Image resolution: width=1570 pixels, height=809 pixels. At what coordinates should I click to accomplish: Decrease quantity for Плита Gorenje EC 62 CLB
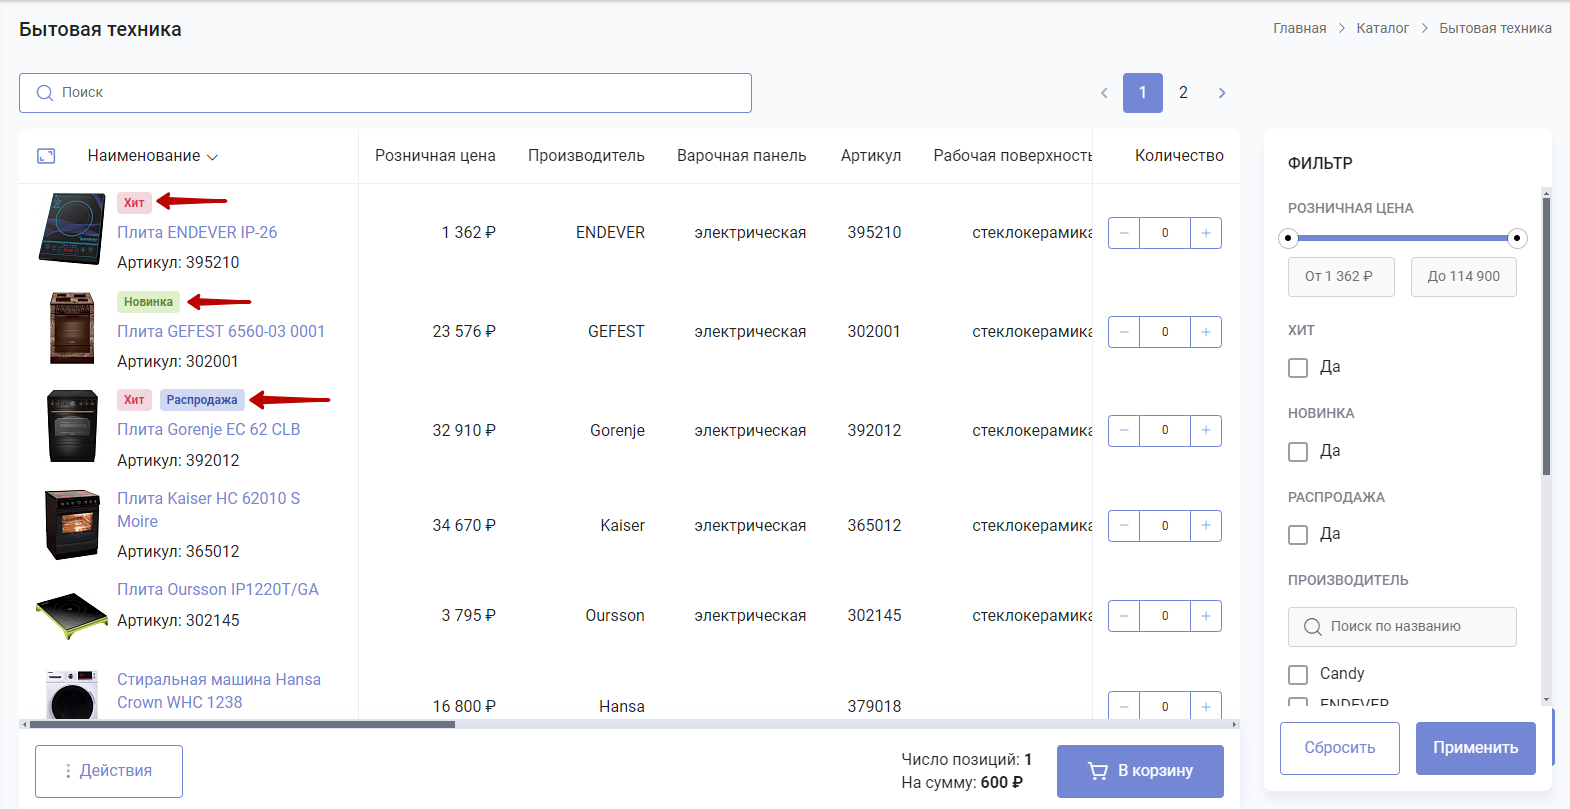click(x=1124, y=431)
